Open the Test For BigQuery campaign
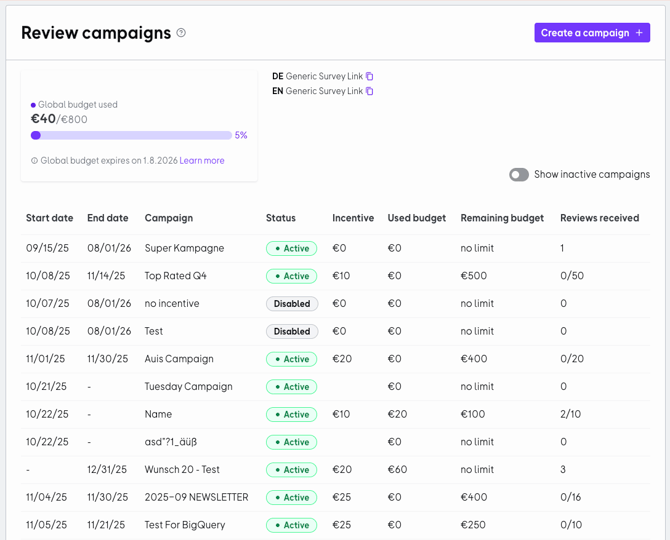The width and height of the screenshot is (670, 540). point(184,525)
